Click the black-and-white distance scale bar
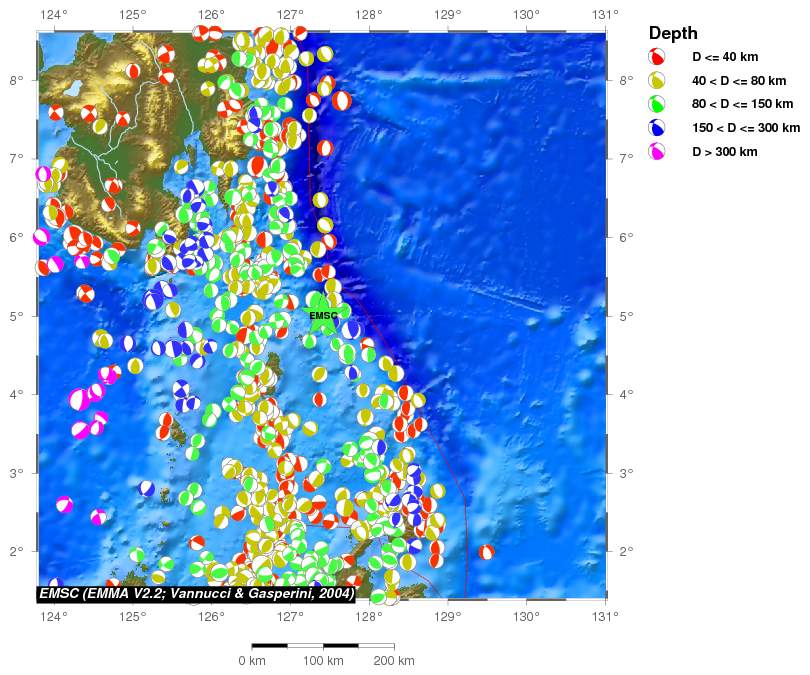This screenshot has width=810, height=675. pyautogui.click(x=322, y=646)
